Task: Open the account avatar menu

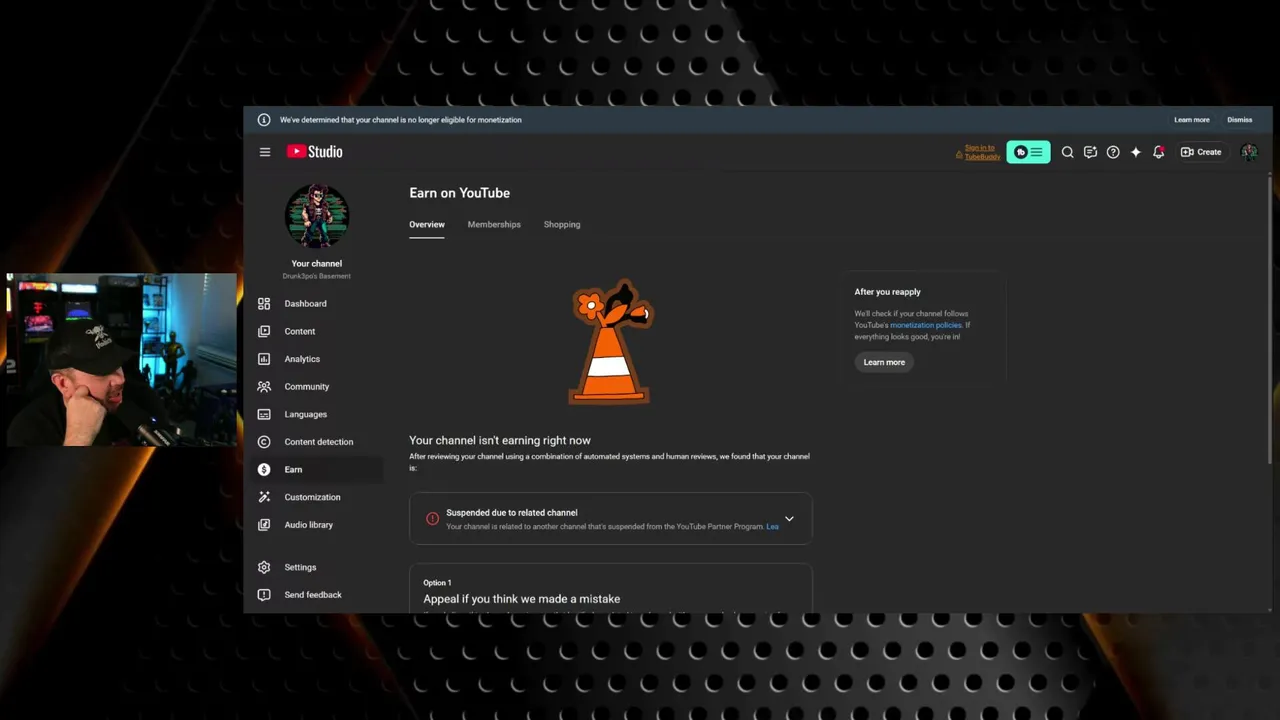Action: 1249,152
